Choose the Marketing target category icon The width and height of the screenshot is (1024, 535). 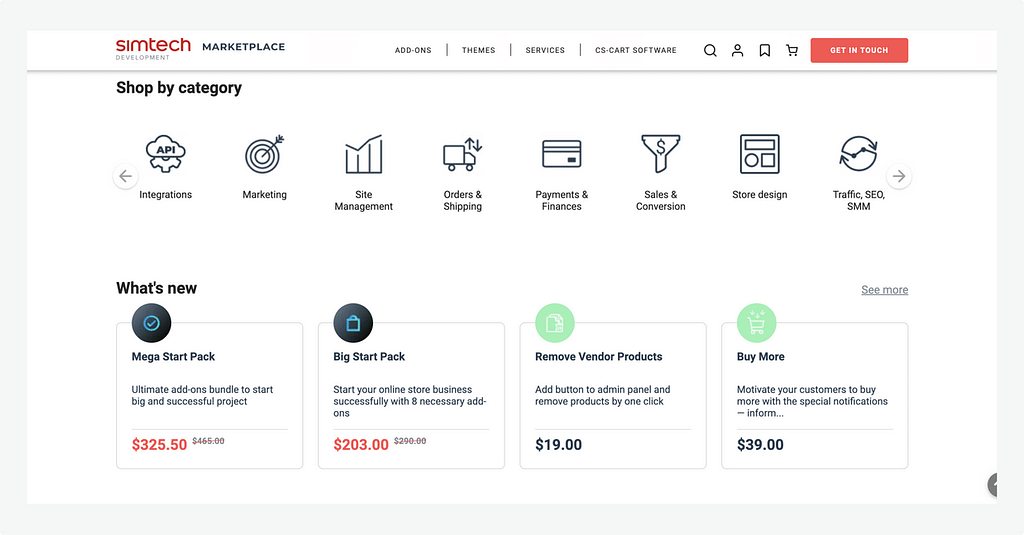tap(264, 155)
